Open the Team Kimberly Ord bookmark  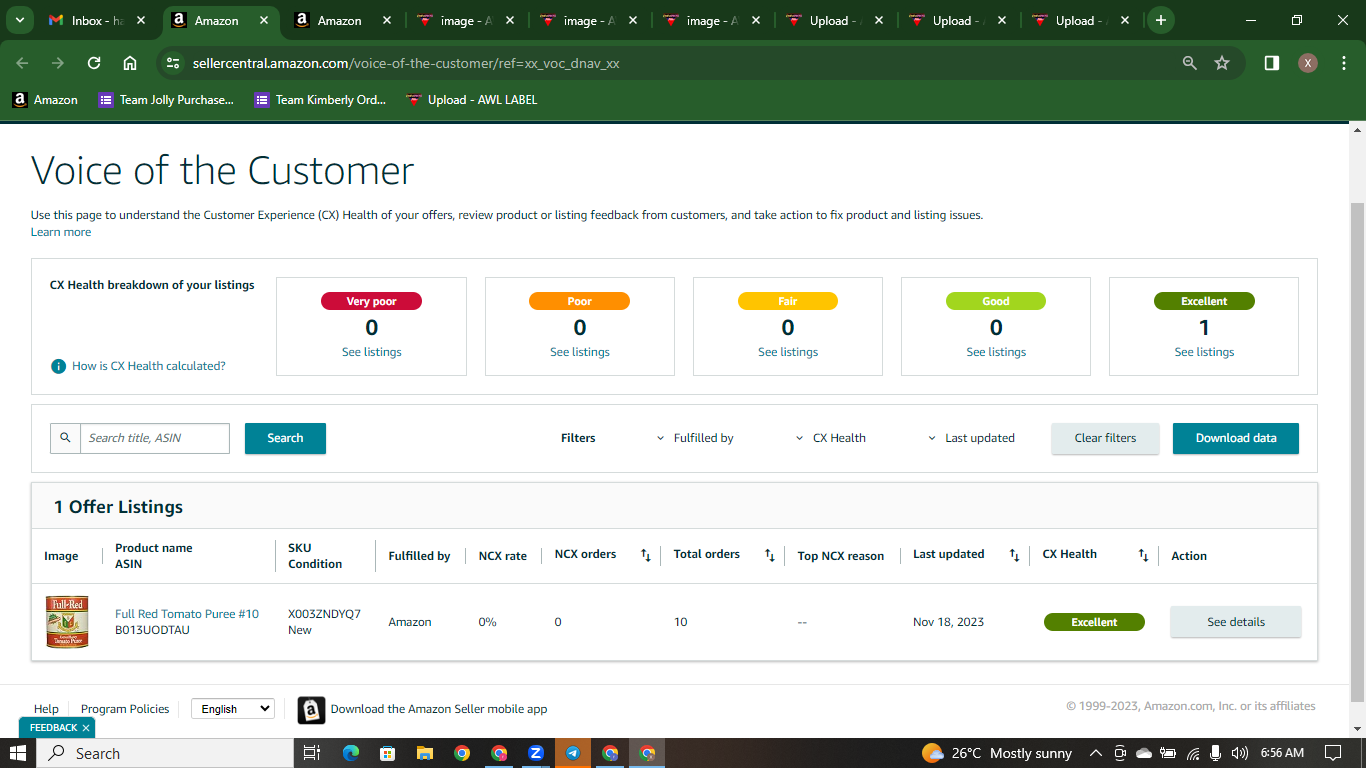tap(320, 100)
